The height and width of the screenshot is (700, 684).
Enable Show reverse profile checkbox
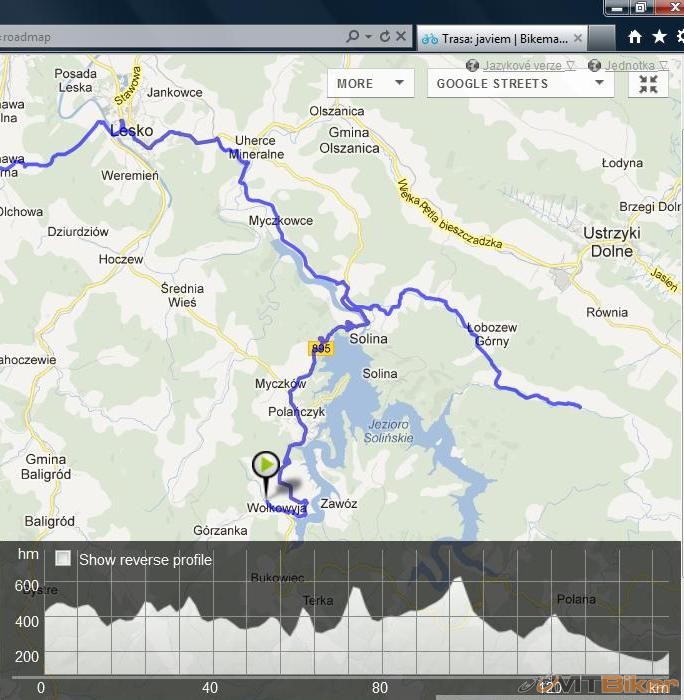(63, 559)
